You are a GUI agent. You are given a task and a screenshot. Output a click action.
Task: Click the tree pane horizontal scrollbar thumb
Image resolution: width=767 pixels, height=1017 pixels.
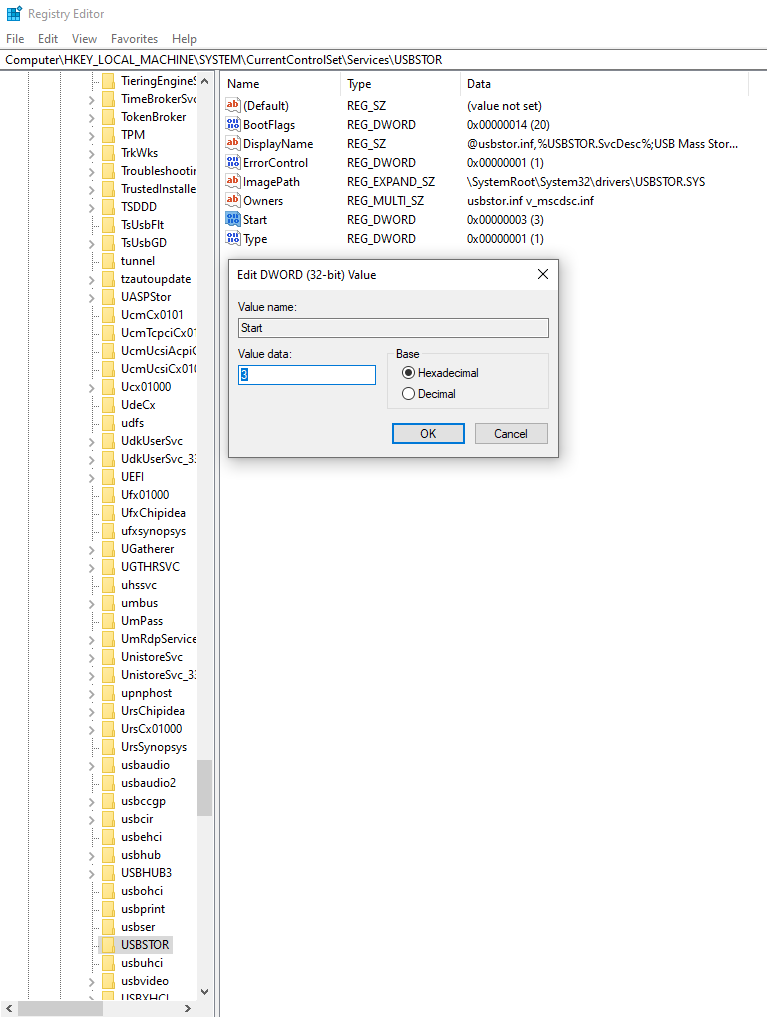(60, 1009)
